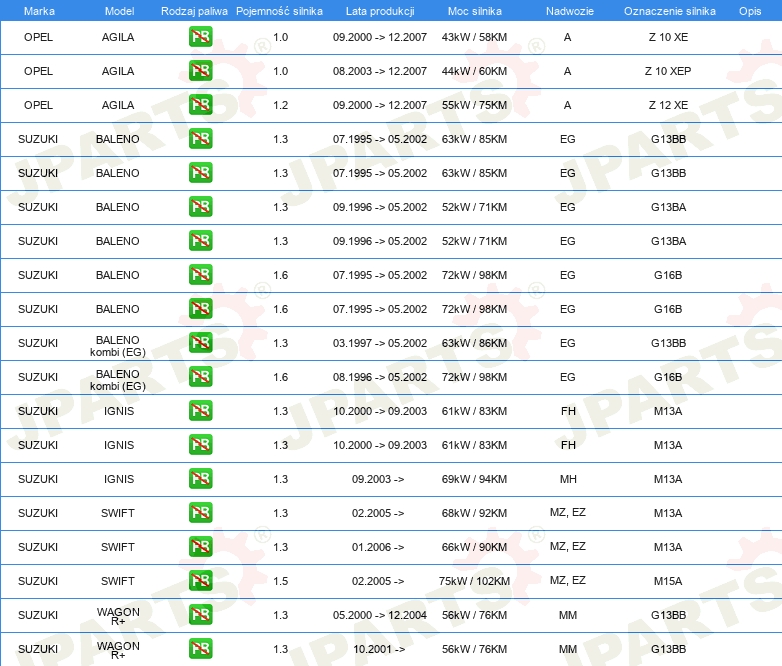Click fuel icon in WAGON R+ 10.2001 row
Screen dimensions: 782x666
(x=200, y=649)
